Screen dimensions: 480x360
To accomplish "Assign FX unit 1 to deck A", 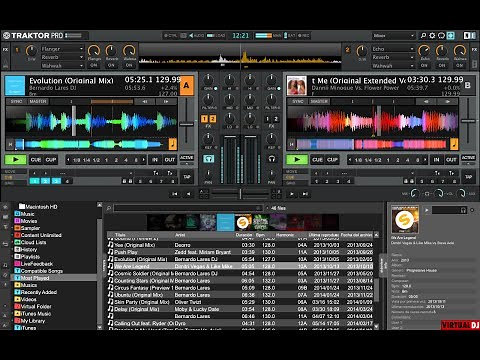I will click(204, 119).
